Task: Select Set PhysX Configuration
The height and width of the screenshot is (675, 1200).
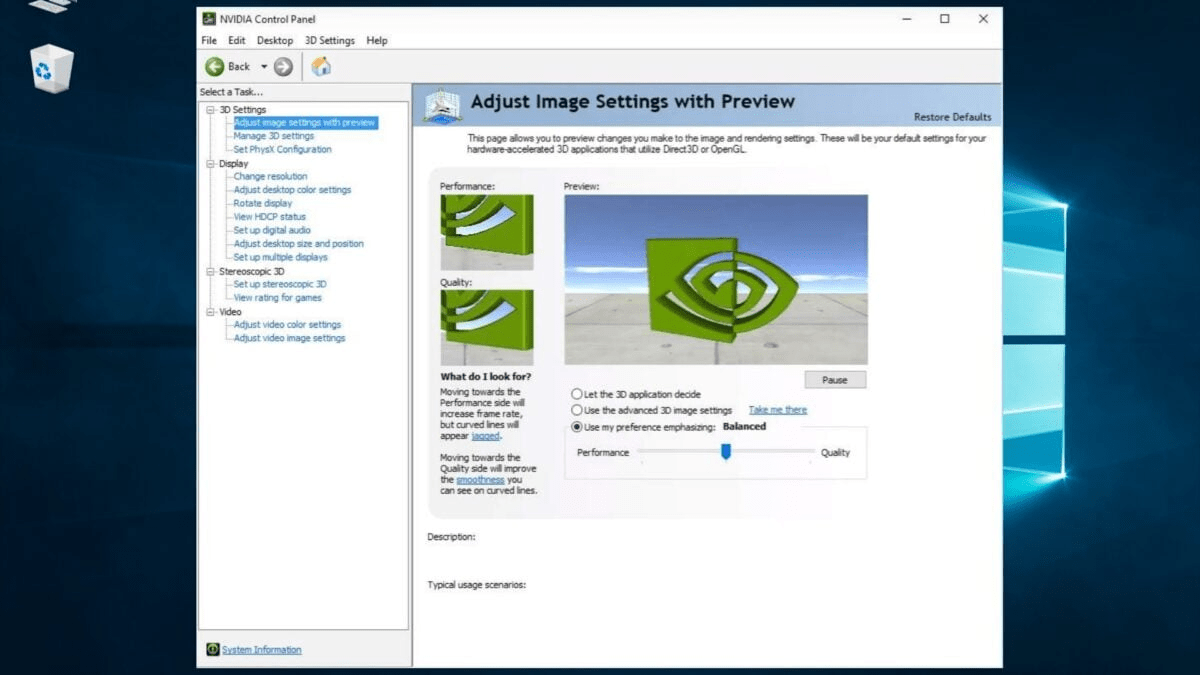Action: pyautogui.click(x=283, y=149)
